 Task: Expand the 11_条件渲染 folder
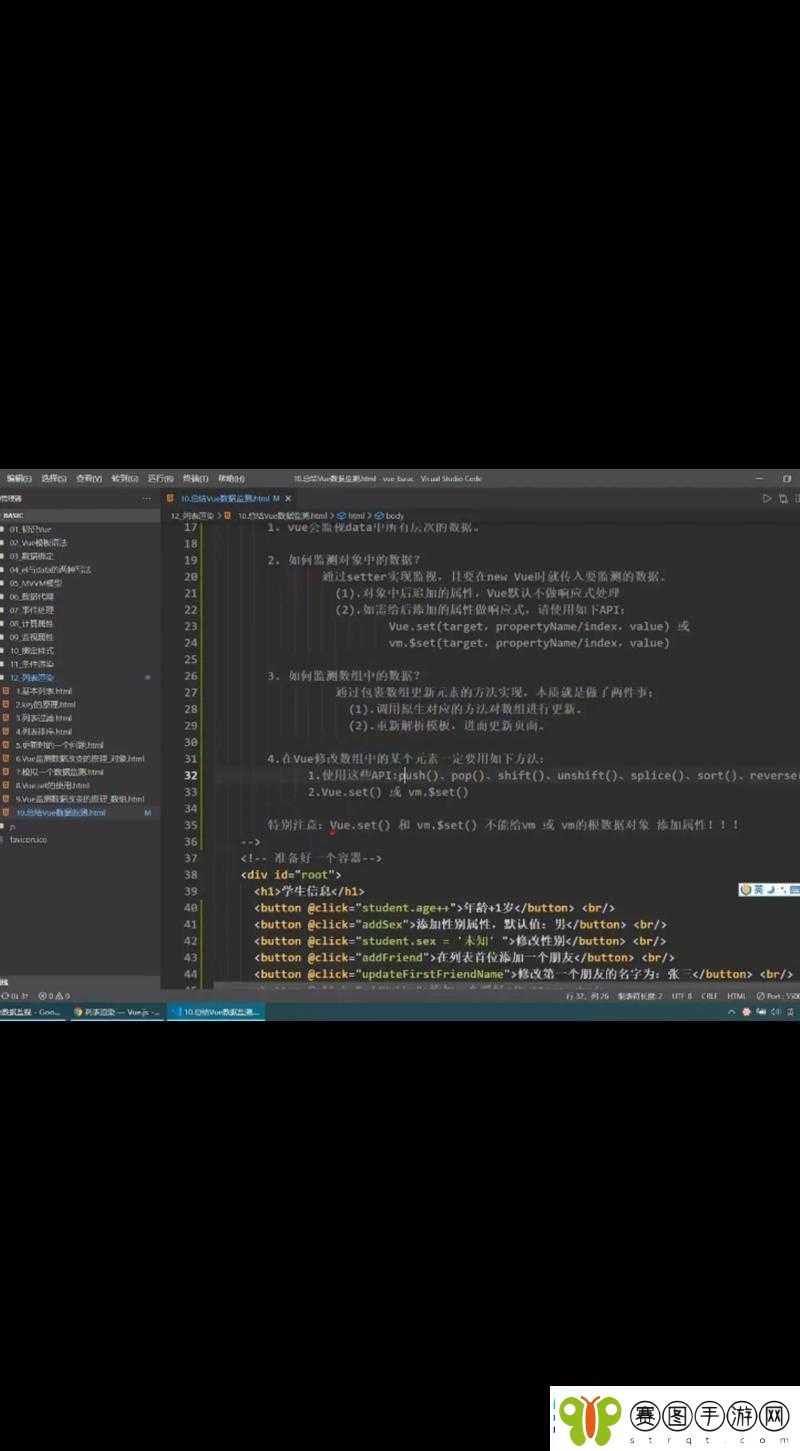pos(30,664)
